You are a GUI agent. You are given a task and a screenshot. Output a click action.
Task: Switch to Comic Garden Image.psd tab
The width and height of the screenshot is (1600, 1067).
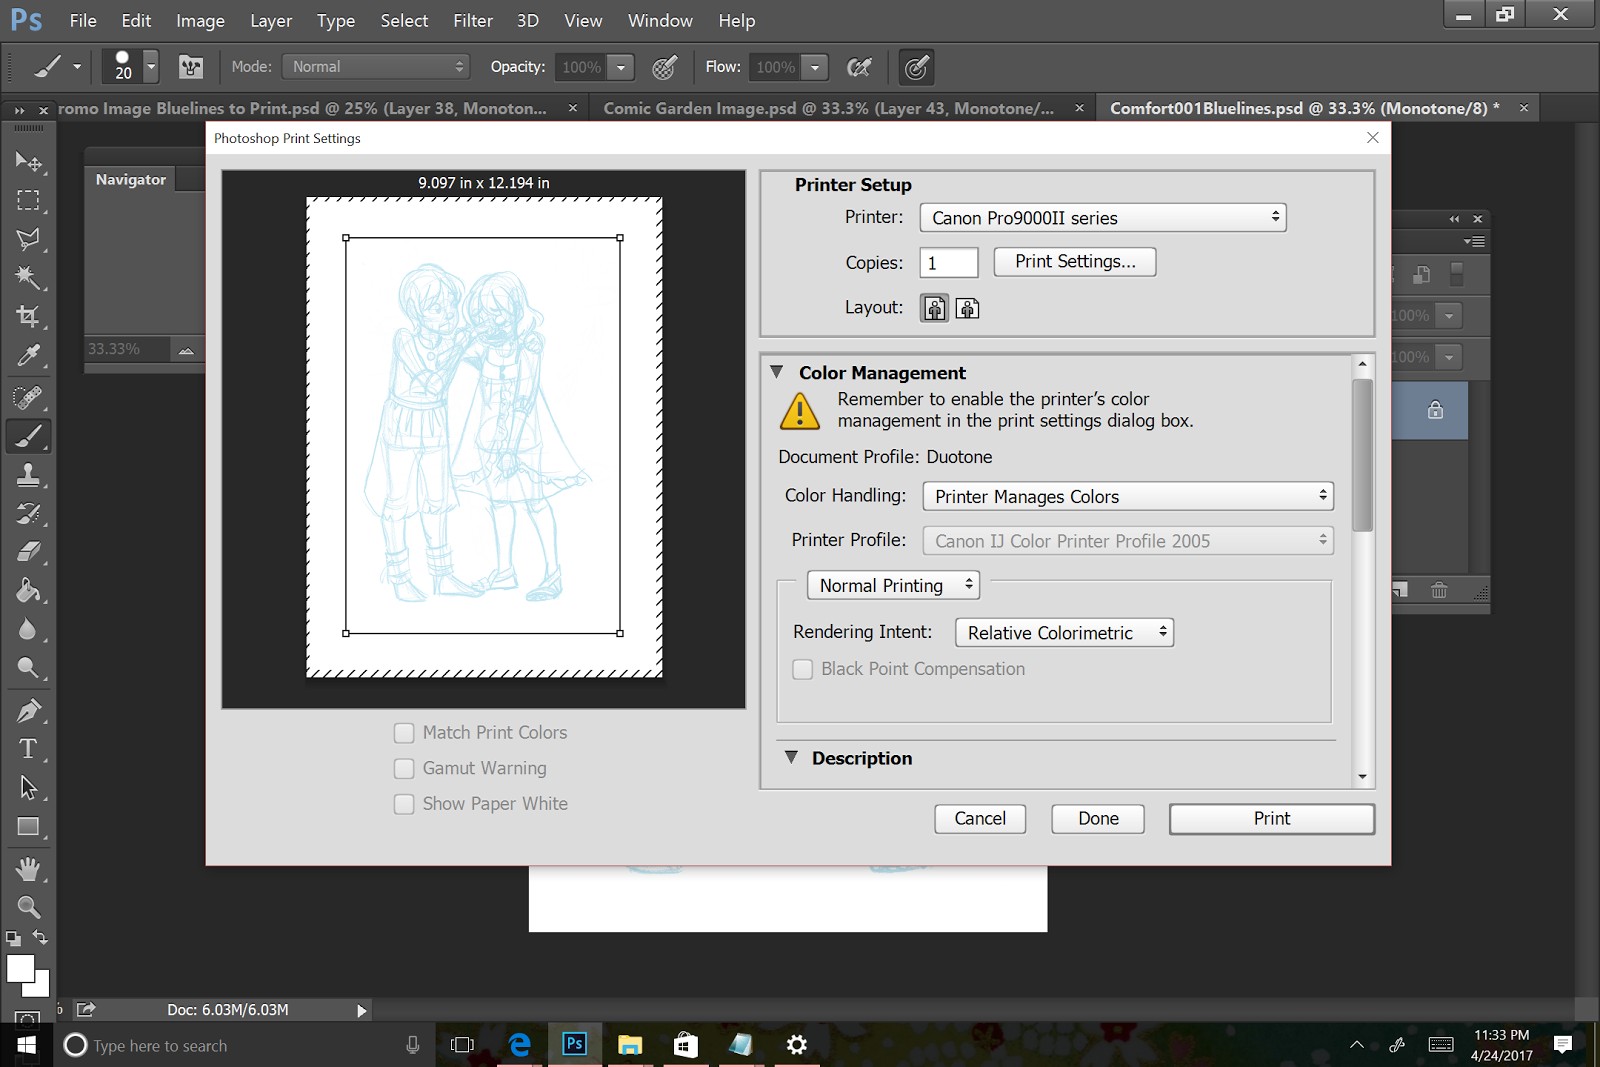pos(828,108)
